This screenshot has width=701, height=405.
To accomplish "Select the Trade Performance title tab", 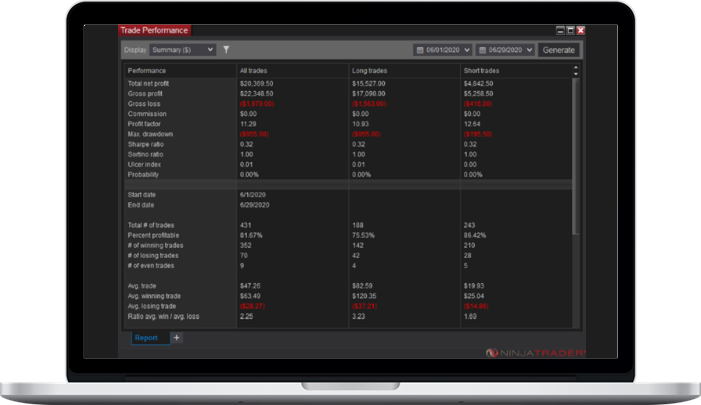I will (154, 31).
